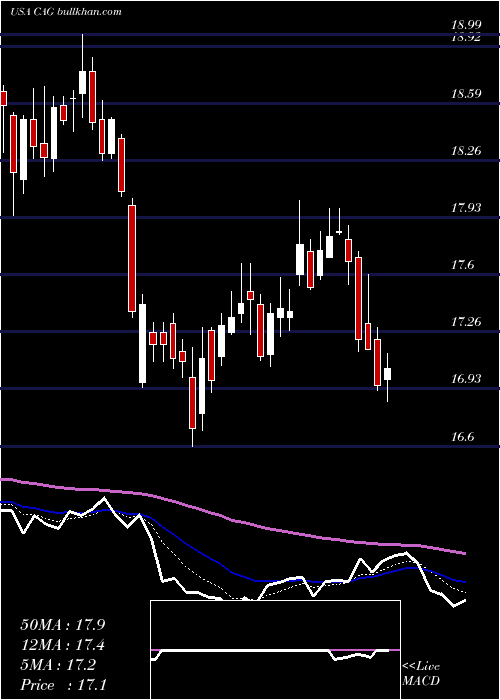Click the 18.99 price level label
500x700 pixels.
pyautogui.click(x=465, y=26)
